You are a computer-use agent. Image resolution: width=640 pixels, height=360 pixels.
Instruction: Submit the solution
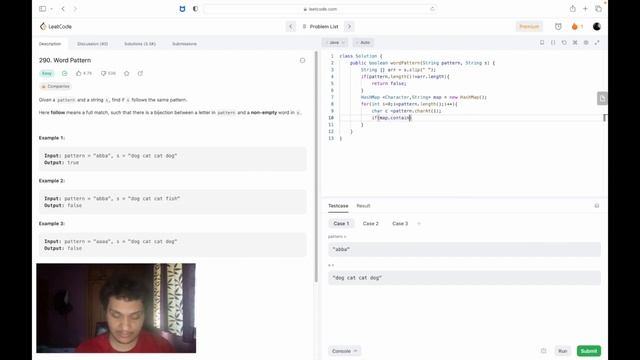pyautogui.click(x=589, y=351)
